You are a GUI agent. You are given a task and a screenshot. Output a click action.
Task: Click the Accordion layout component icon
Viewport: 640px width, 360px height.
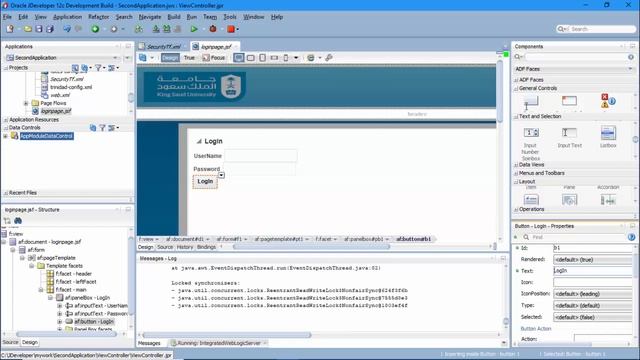(x=608, y=200)
